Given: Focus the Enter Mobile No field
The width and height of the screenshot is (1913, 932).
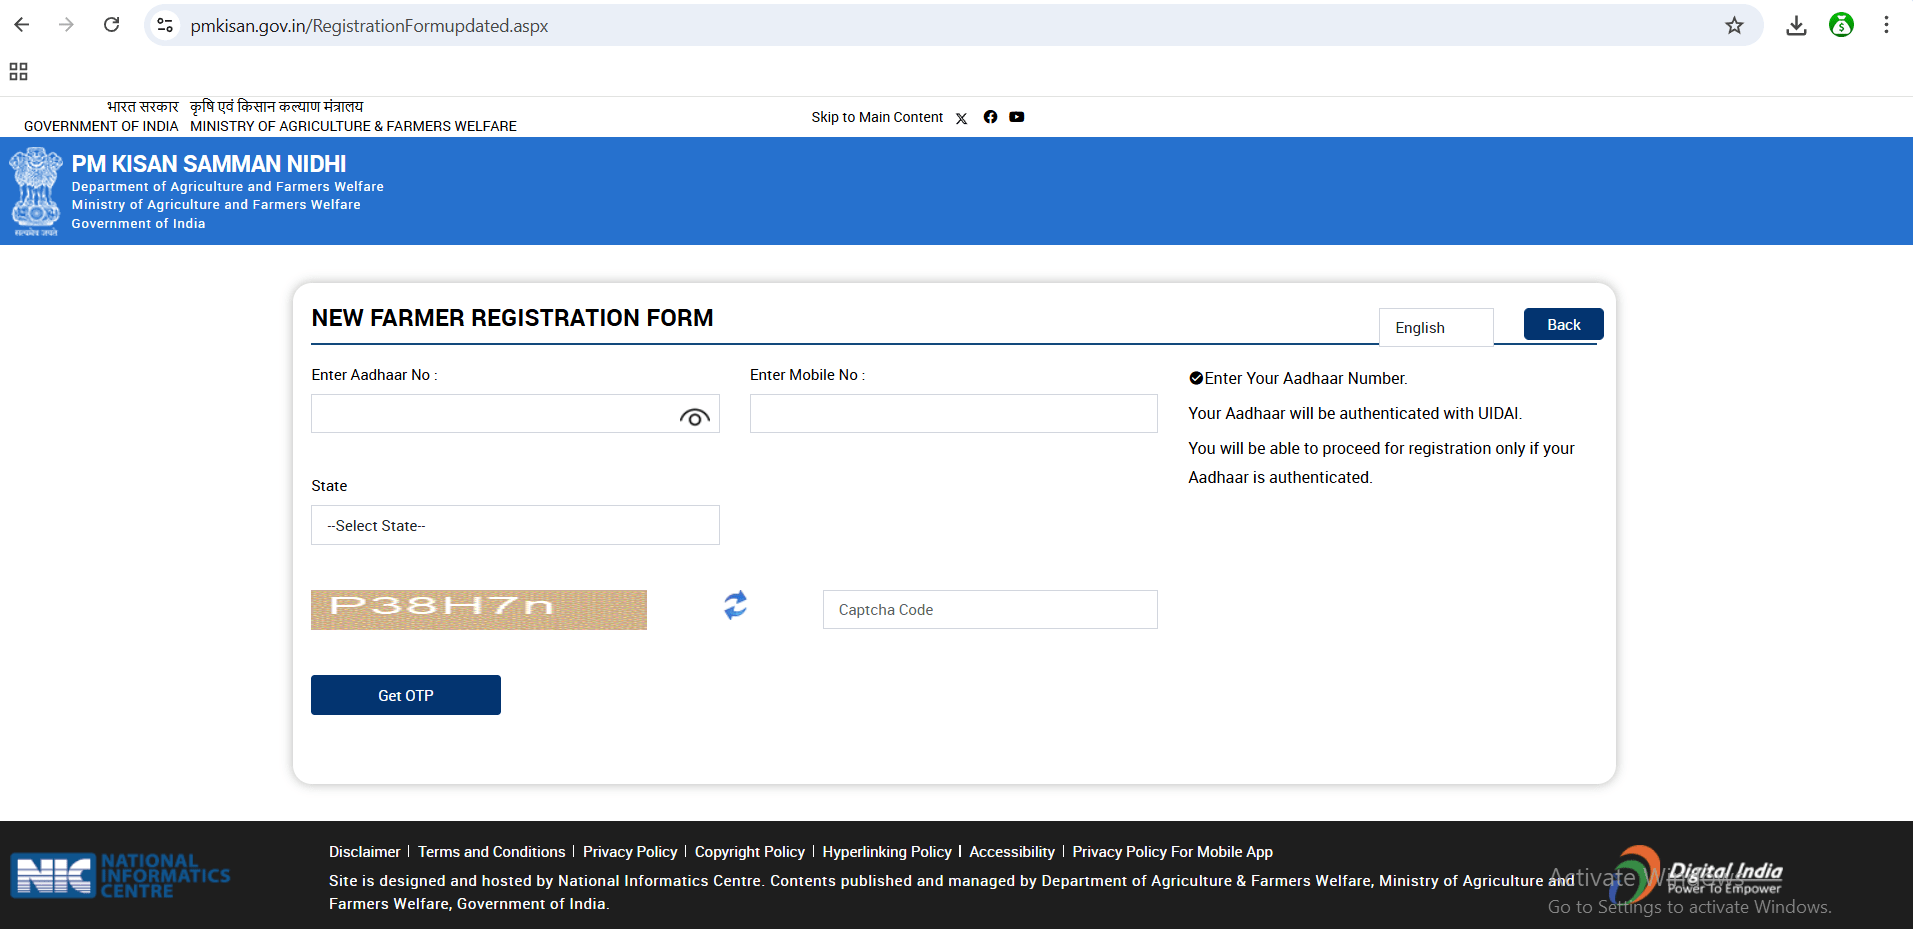Looking at the screenshot, I should click(x=953, y=414).
